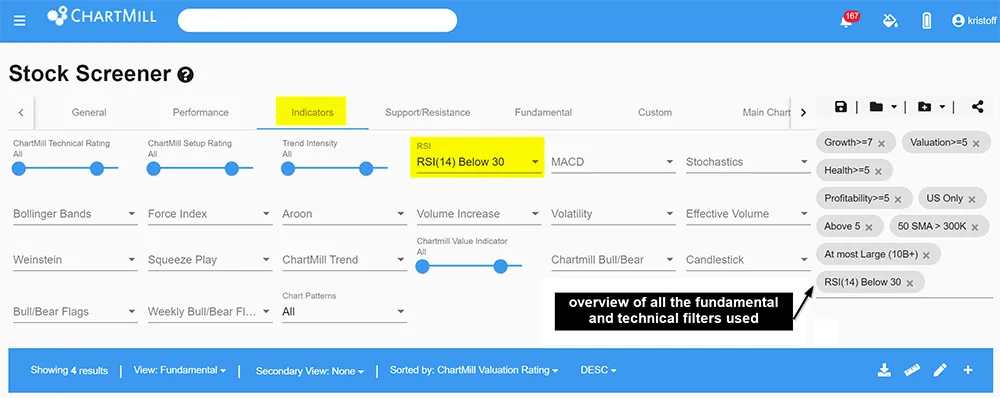
Task: Open notifications bell with 167 badge
Action: click(x=847, y=20)
